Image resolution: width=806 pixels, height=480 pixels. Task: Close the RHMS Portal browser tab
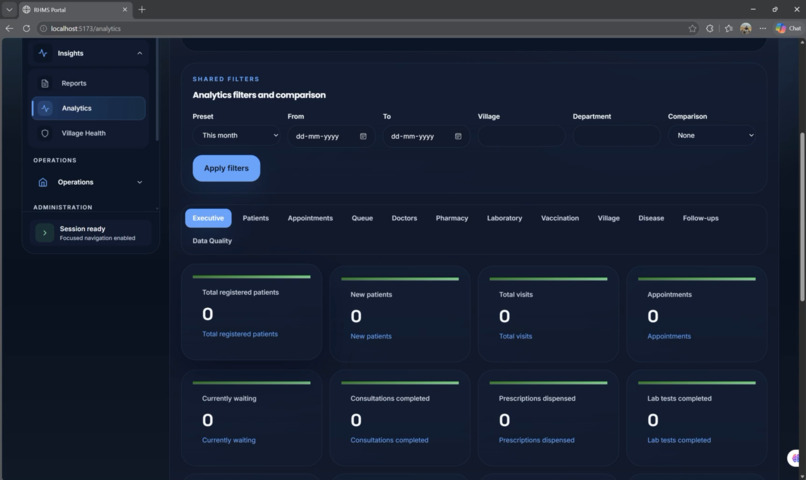(124, 9)
